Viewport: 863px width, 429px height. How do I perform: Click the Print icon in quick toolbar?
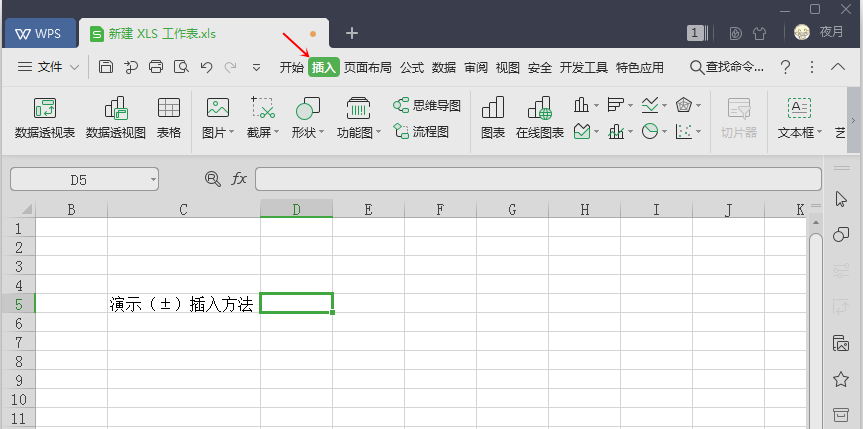click(x=156, y=67)
